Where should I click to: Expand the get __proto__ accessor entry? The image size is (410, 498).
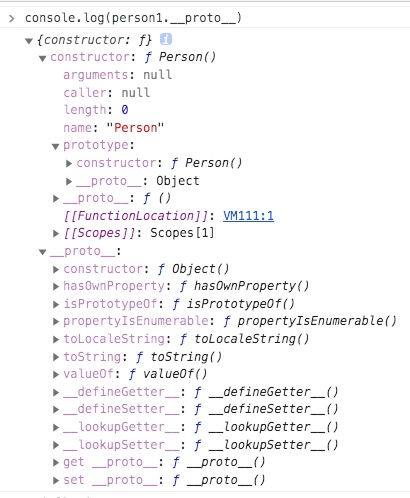tap(56, 463)
